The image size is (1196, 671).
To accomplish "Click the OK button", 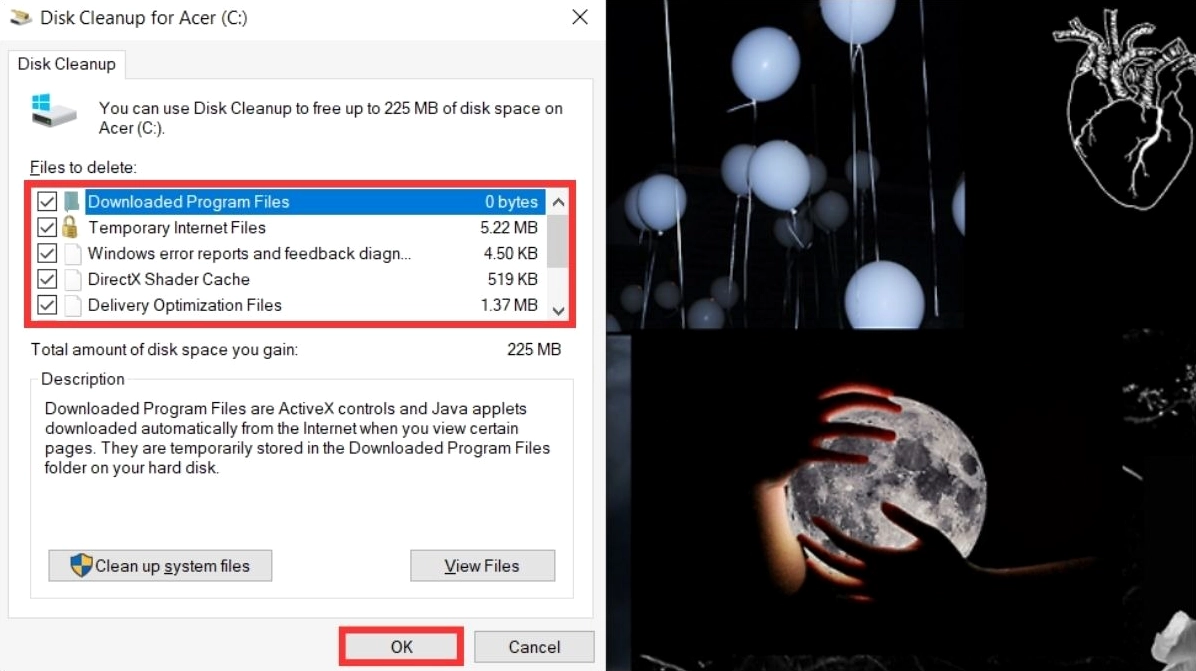I will [x=401, y=647].
